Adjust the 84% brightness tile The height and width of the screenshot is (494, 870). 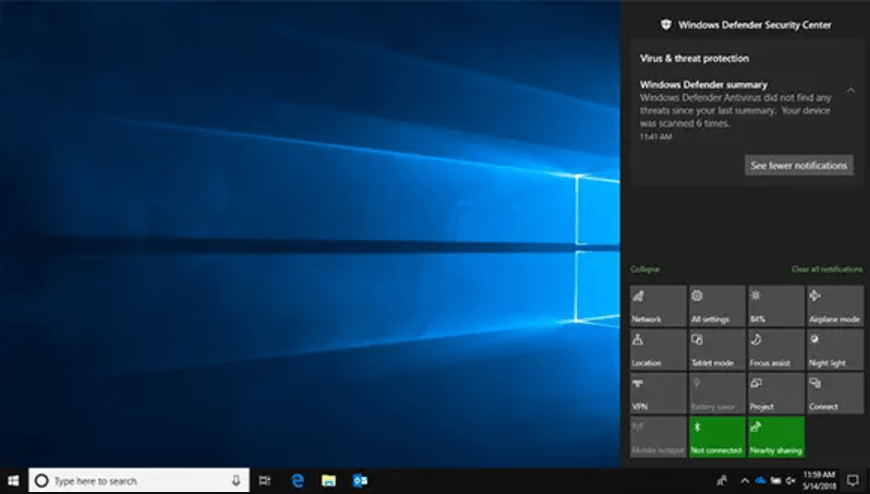tap(776, 306)
